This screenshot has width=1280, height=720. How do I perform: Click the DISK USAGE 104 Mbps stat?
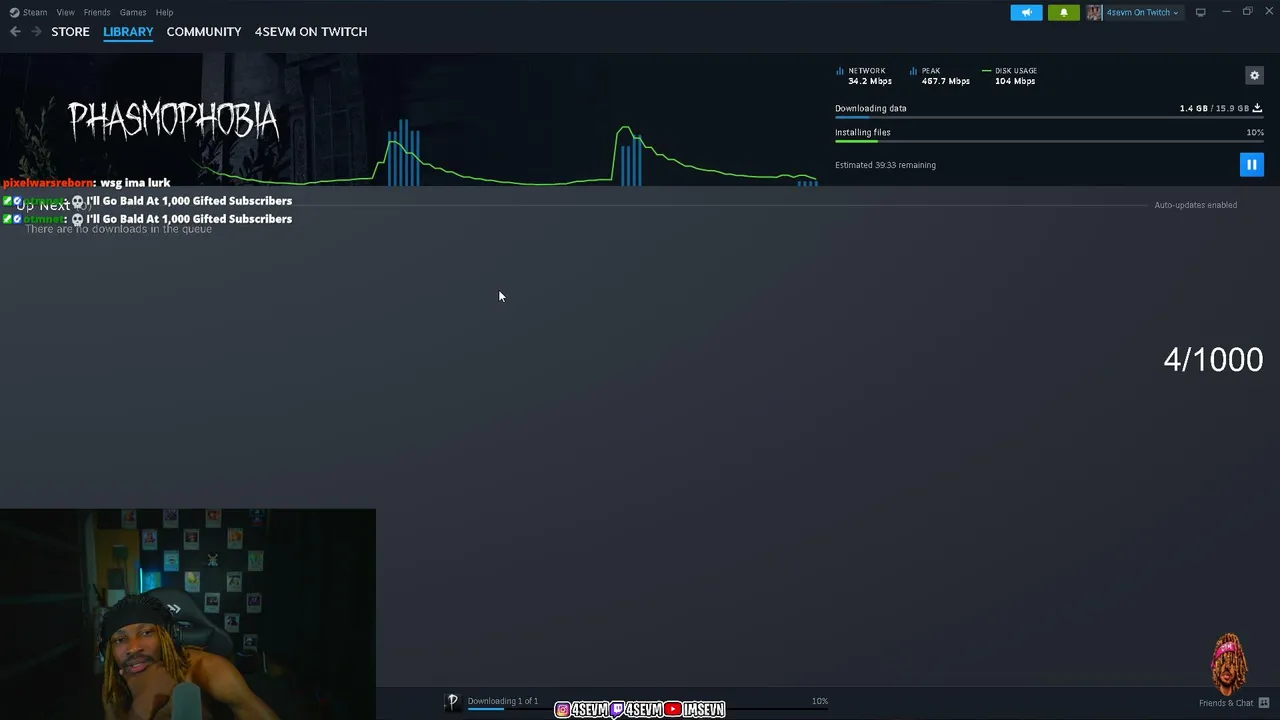(x=1010, y=76)
